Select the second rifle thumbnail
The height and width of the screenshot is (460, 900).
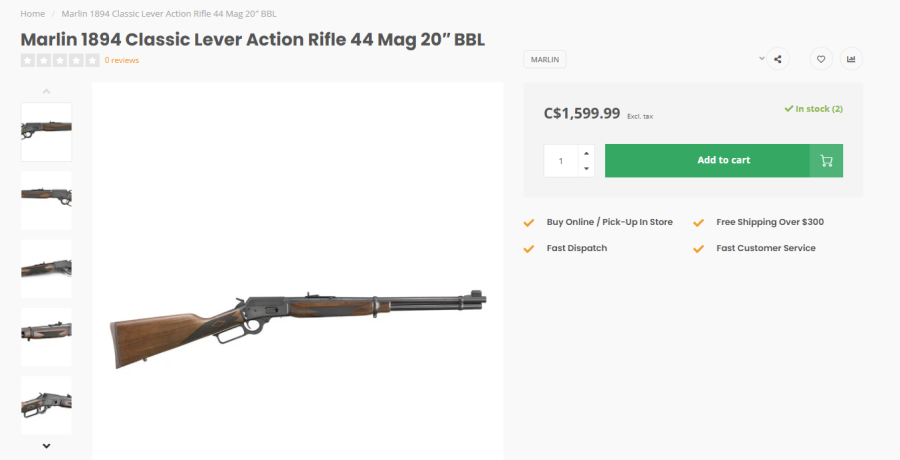click(x=46, y=199)
